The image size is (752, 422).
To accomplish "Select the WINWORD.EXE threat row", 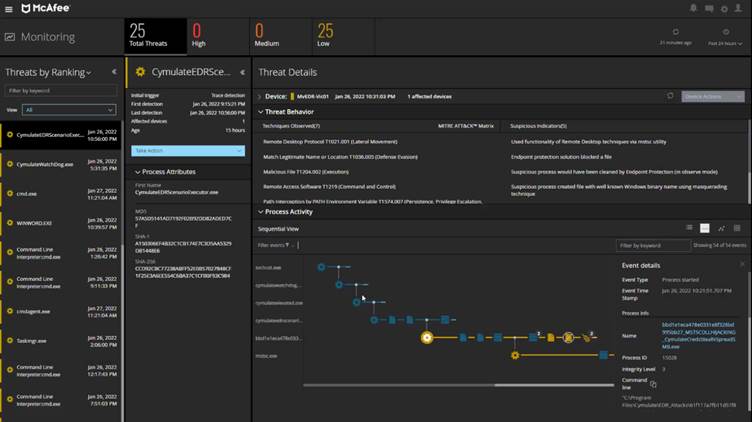I will pos(61,223).
